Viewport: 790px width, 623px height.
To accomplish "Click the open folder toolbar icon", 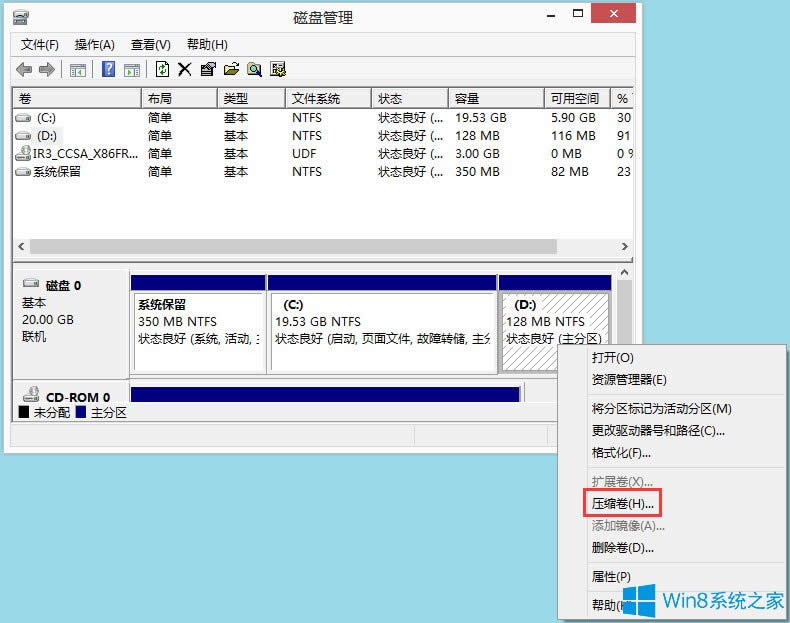I will point(231,69).
